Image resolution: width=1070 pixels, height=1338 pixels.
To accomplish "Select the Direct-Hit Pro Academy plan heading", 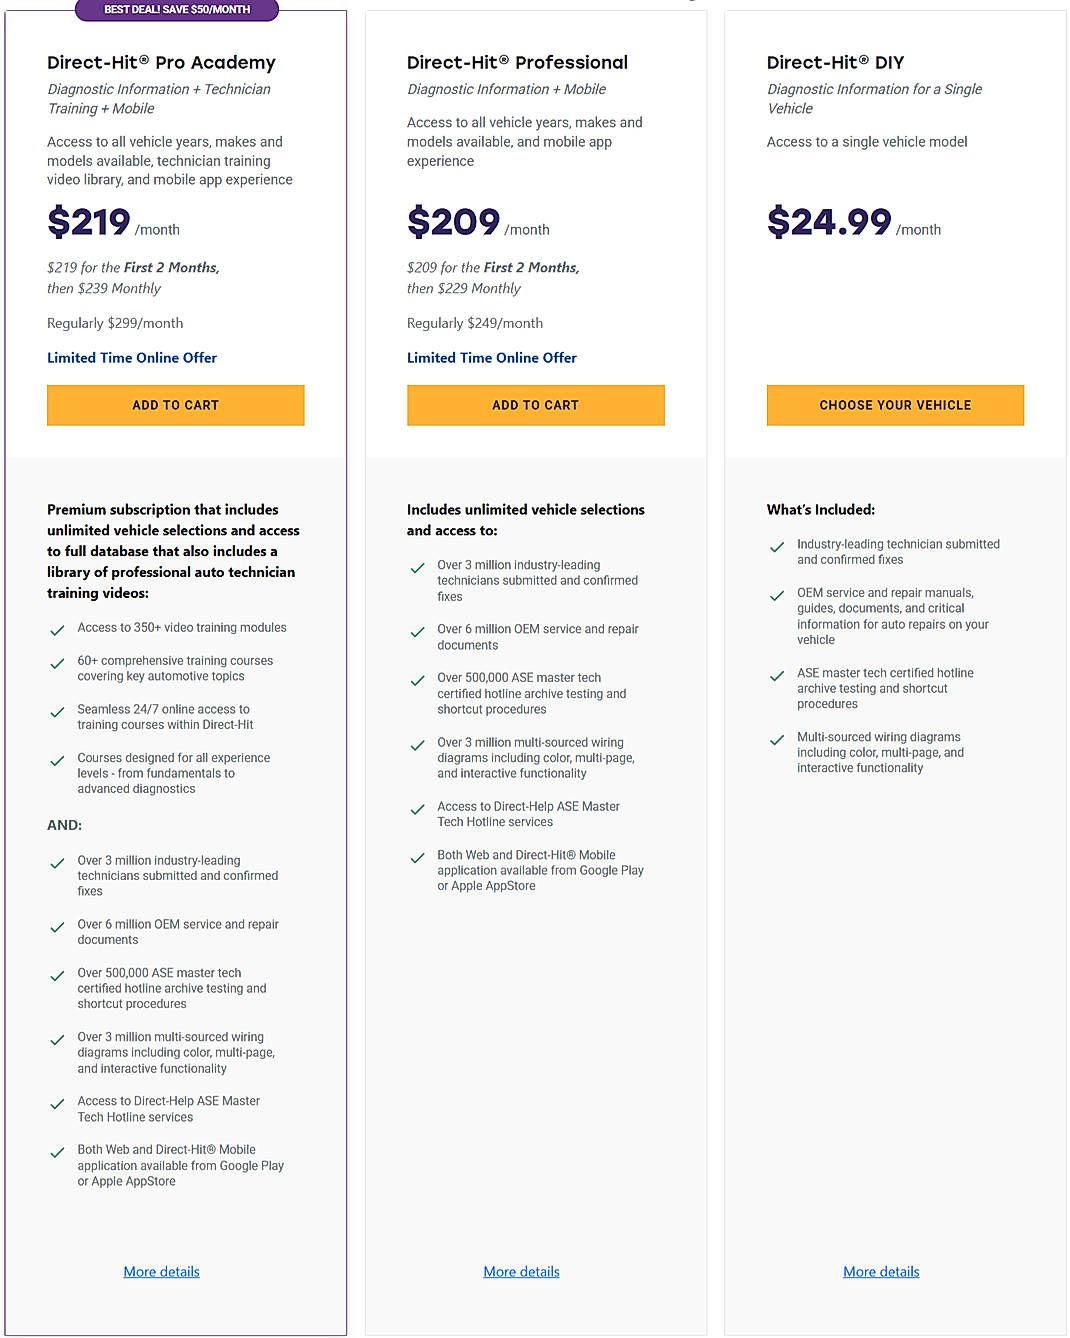I will [x=161, y=62].
